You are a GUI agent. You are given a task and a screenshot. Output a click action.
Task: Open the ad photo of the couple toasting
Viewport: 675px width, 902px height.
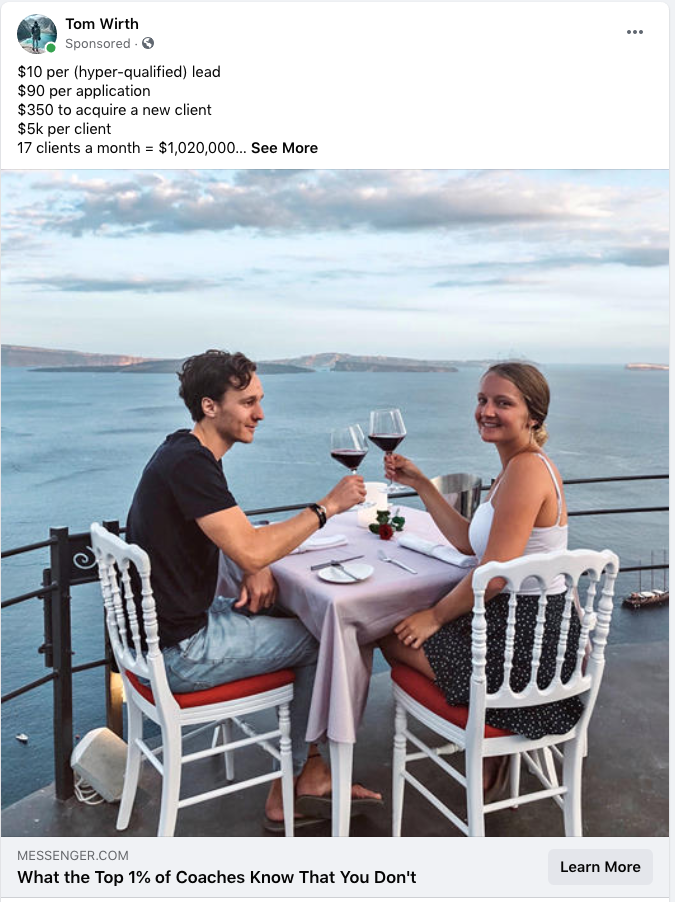(335, 503)
